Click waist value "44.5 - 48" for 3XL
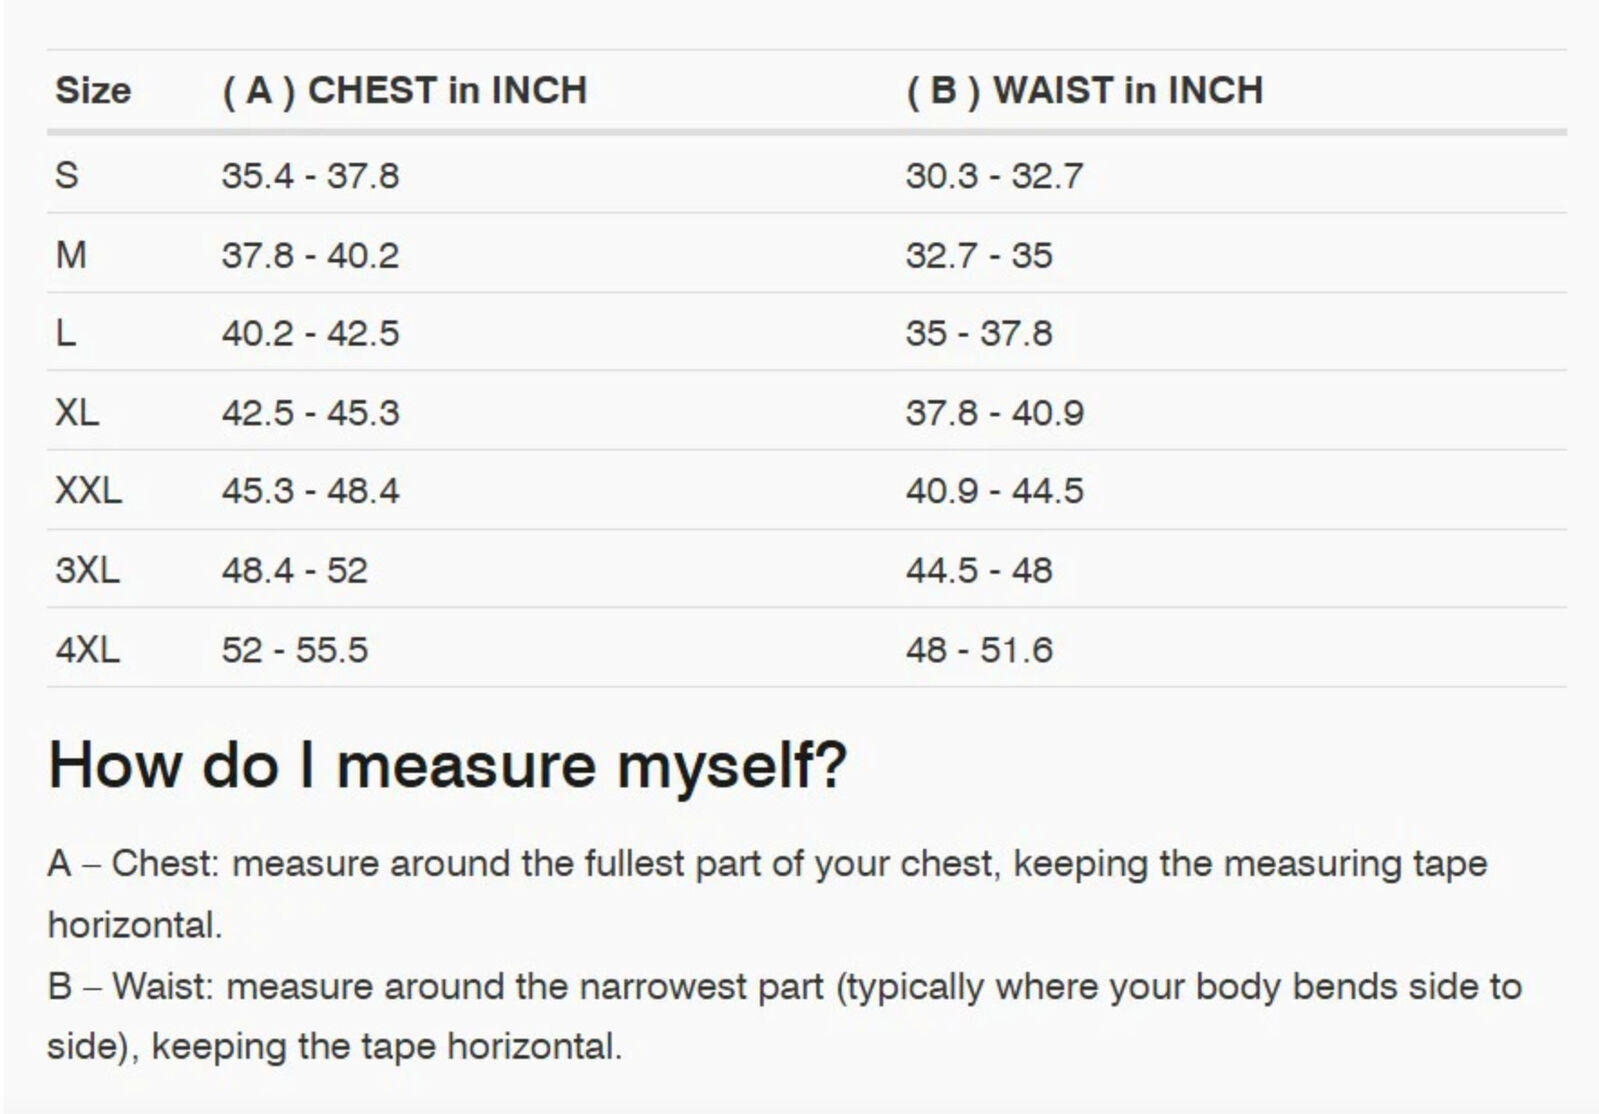The width and height of the screenshot is (1599, 1114). pyautogui.click(x=979, y=570)
